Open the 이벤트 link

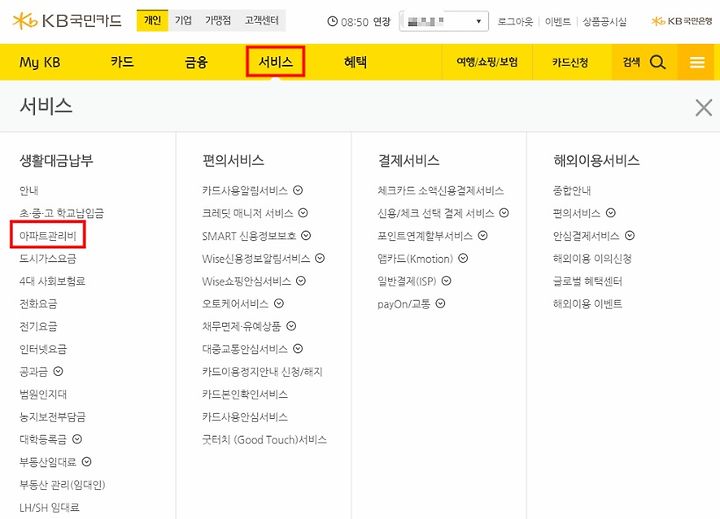click(x=558, y=22)
